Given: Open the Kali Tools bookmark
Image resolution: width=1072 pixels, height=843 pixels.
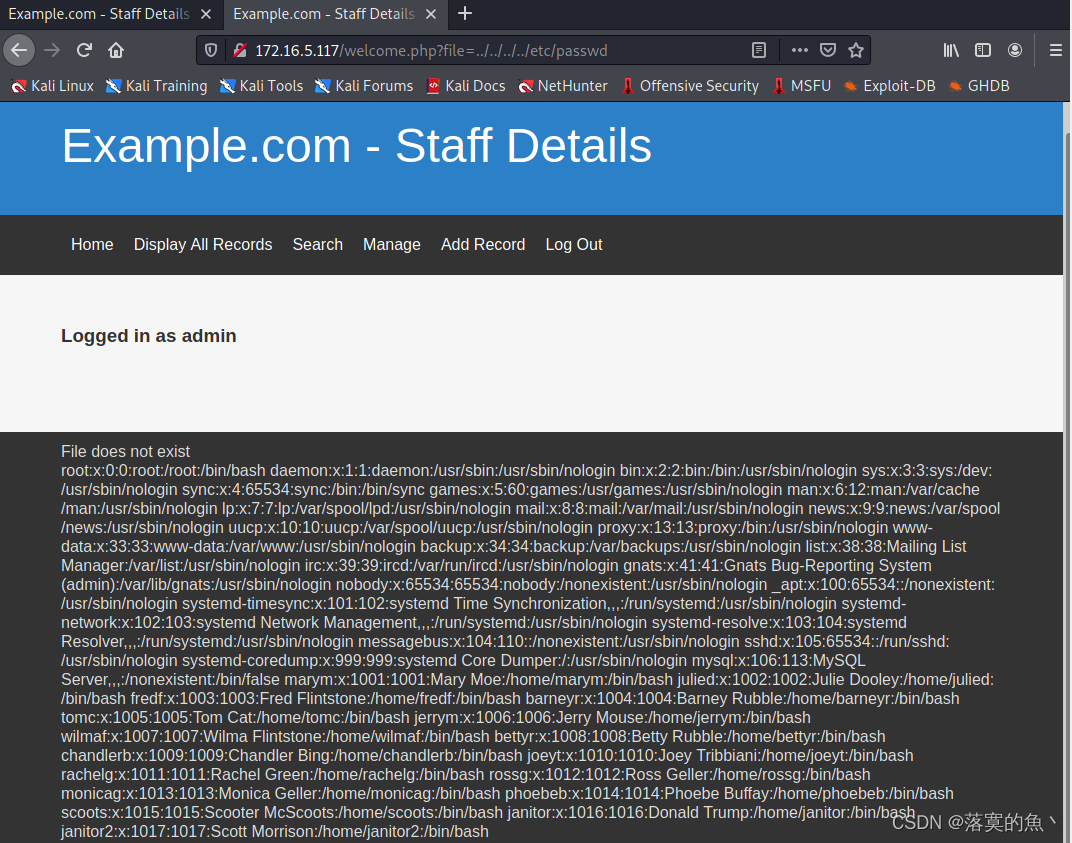Looking at the screenshot, I should (261, 86).
